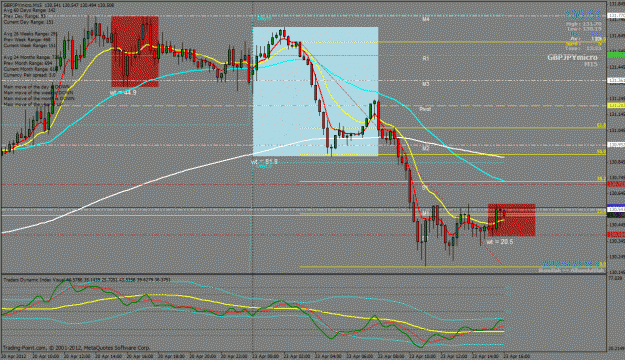Click the 23 Apr 10:00 time axis label
The width and height of the screenshot is (625, 360).
[x=422, y=356]
